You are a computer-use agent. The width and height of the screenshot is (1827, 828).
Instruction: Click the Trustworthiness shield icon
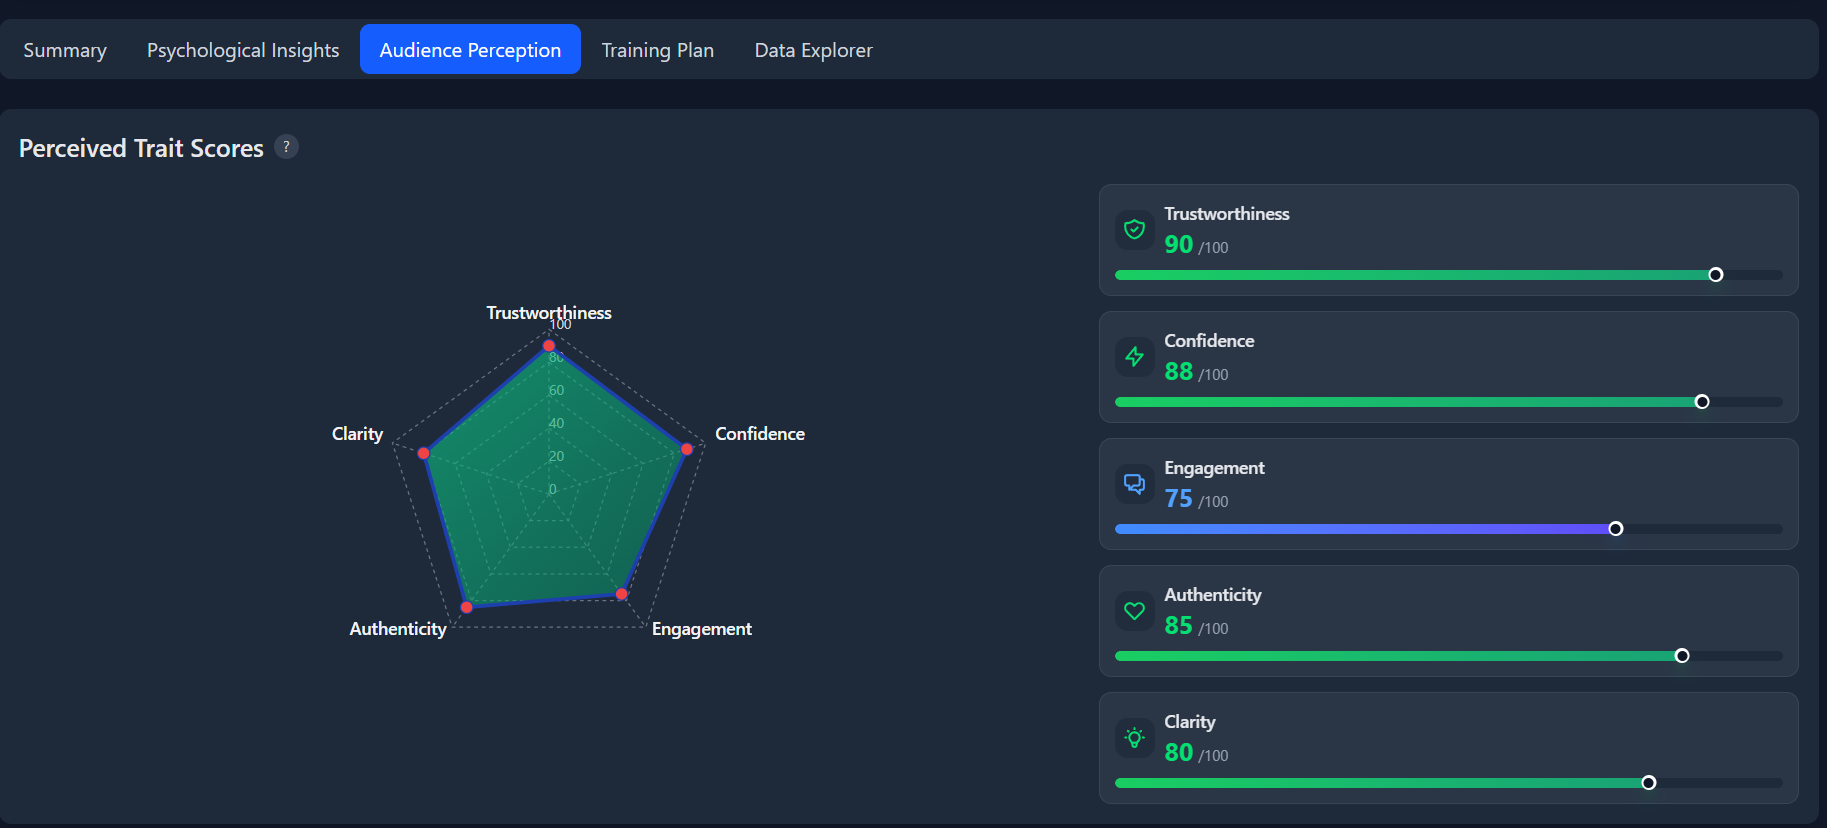coord(1134,230)
